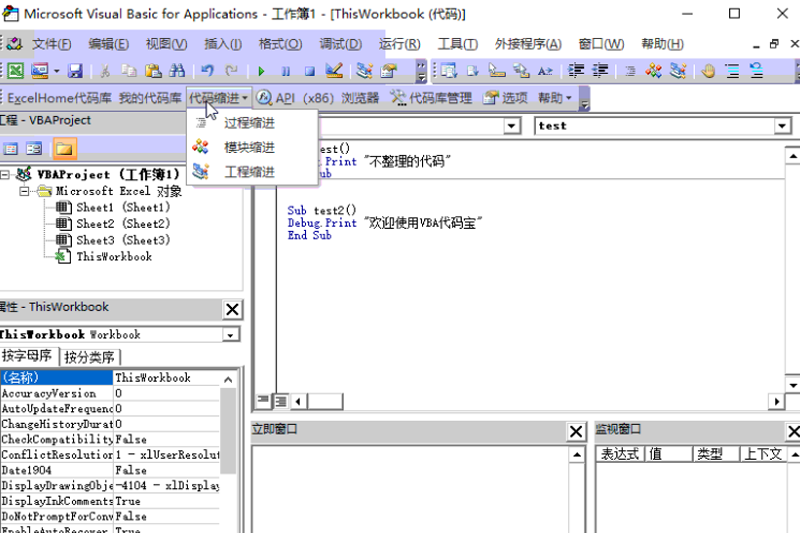Select ThisWorkbook in project tree
The height and width of the screenshot is (533, 800).
(x=114, y=257)
